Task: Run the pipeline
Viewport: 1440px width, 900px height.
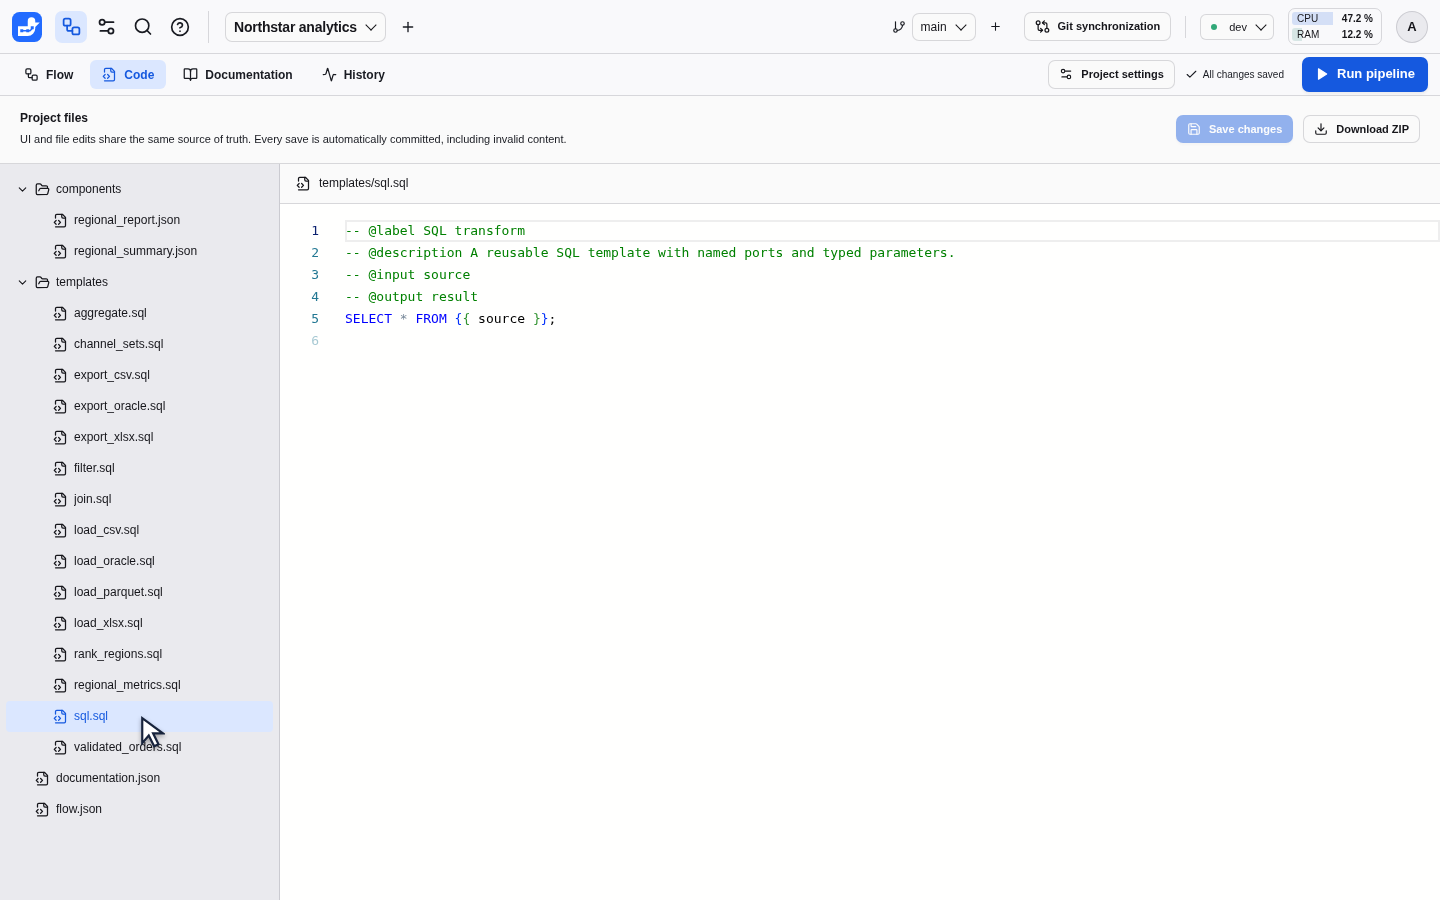Action: [1365, 75]
